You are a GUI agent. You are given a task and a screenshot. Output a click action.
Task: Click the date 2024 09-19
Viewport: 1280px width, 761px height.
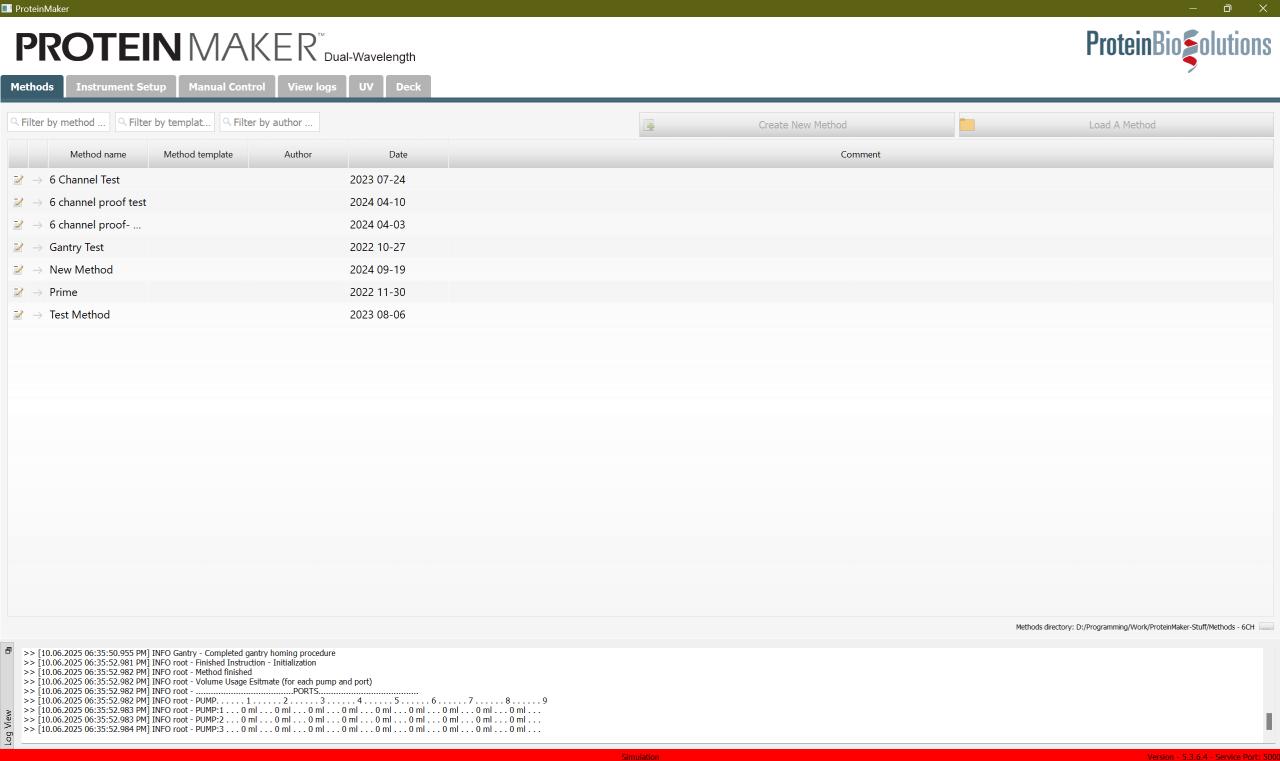coord(377,270)
